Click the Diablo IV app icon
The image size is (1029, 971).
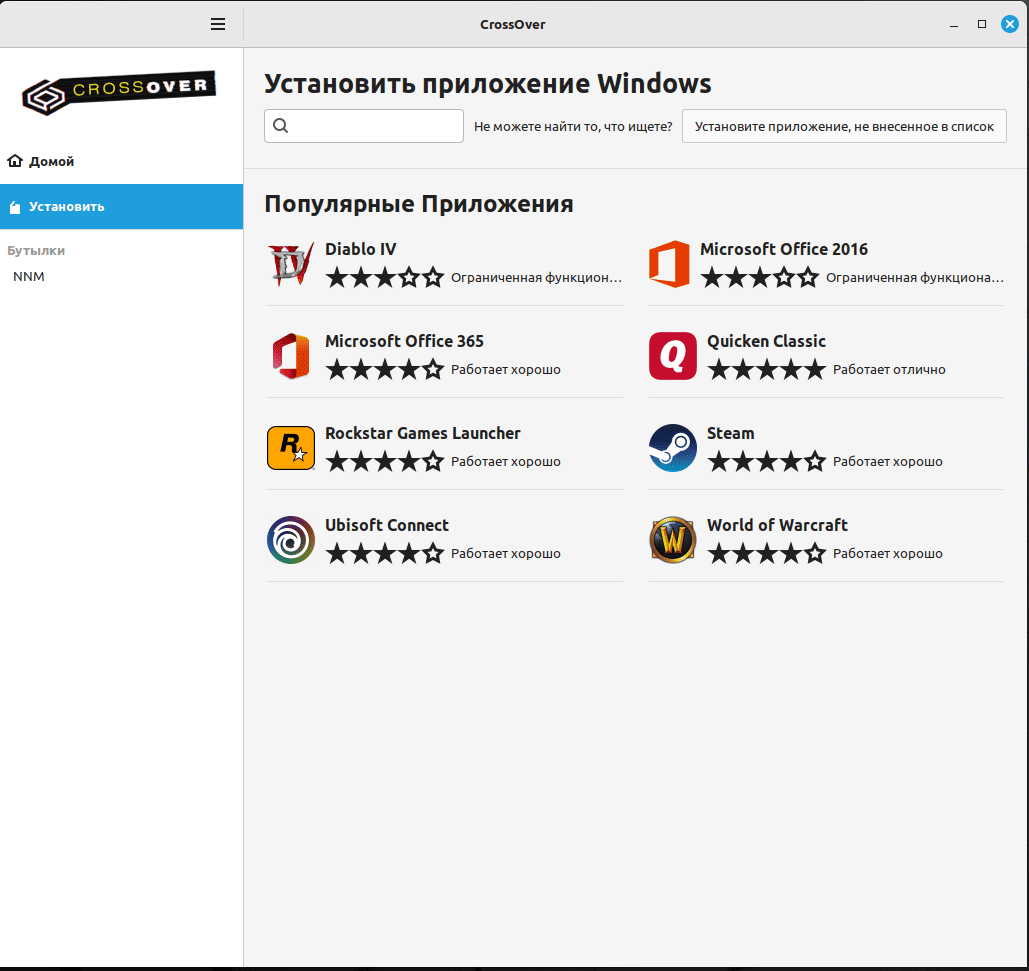coord(291,264)
